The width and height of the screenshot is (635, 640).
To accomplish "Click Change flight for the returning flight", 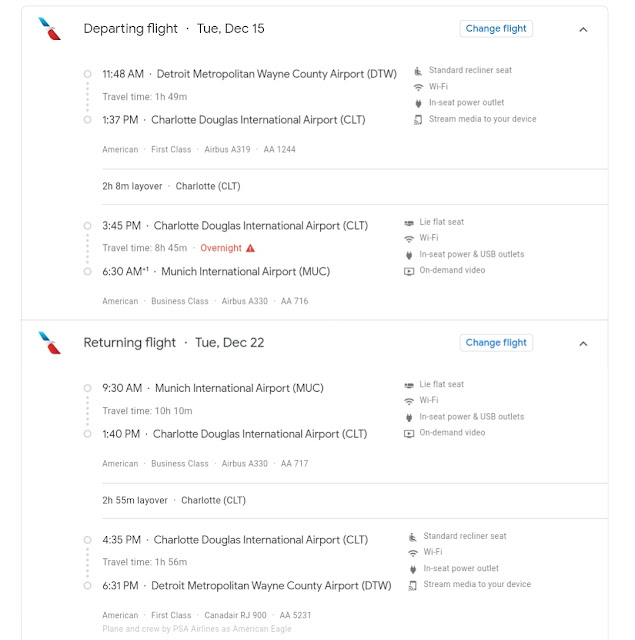I will 496,343.
